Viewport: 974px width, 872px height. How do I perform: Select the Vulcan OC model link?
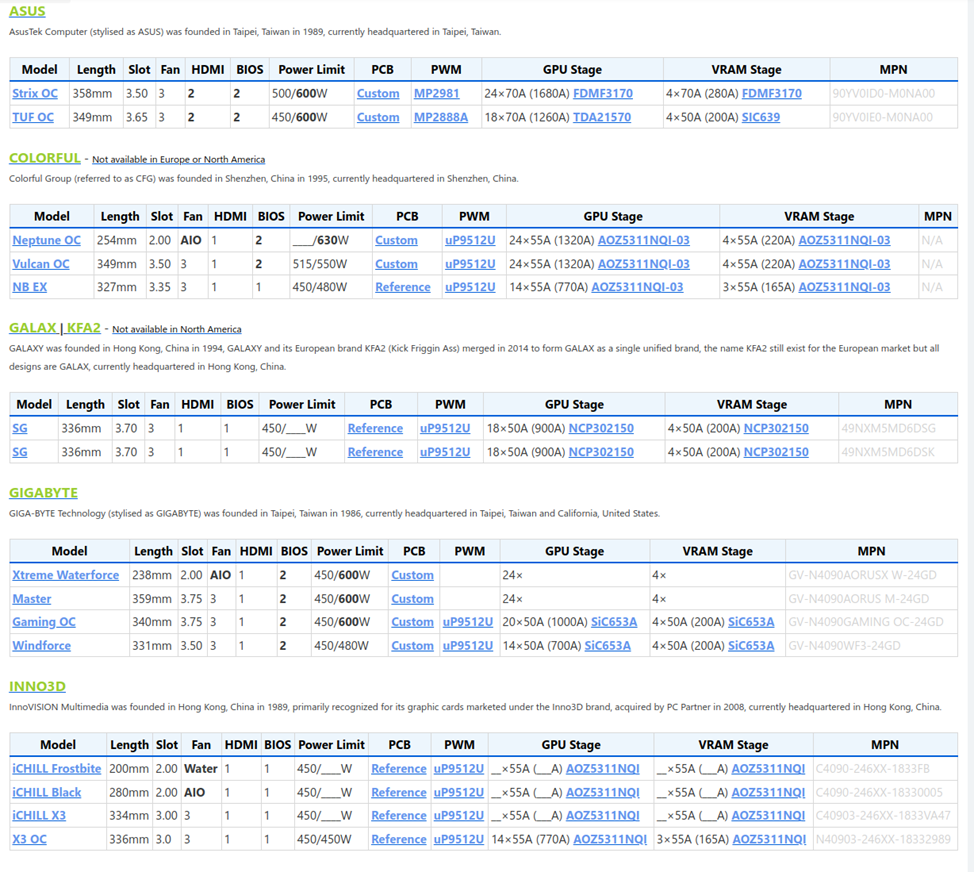click(x=41, y=264)
